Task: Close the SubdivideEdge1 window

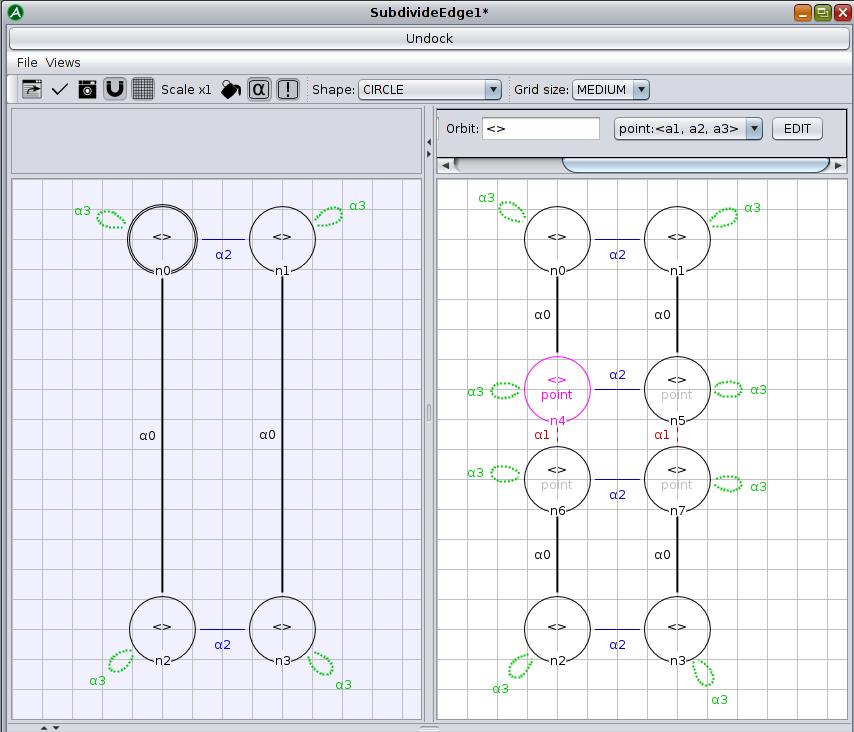Action: tap(842, 12)
